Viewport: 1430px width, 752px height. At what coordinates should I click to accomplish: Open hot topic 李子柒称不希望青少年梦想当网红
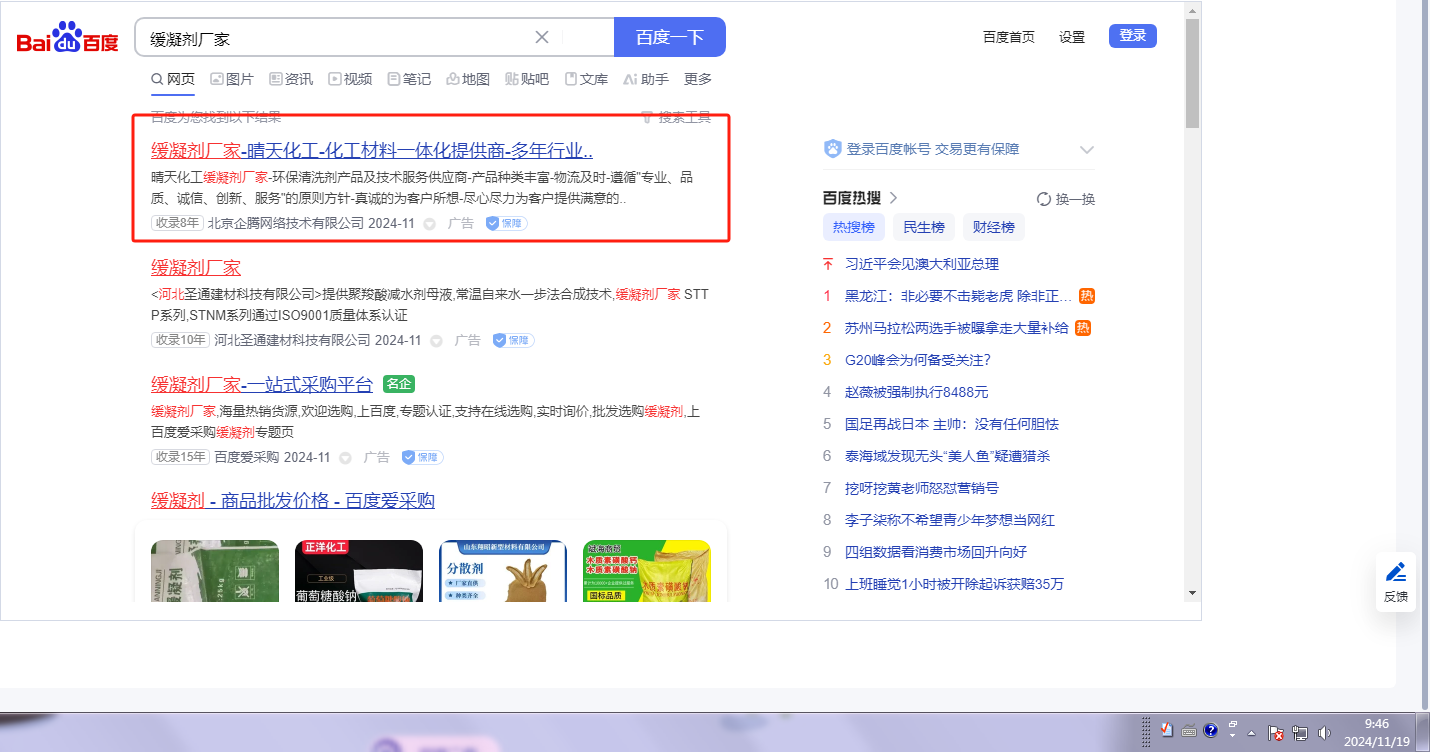pyautogui.click(x=950, y=520)
